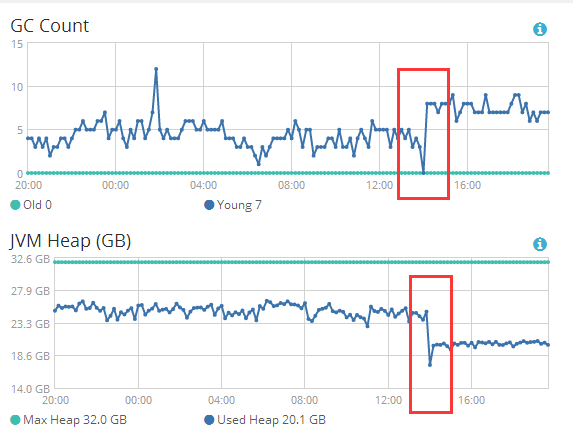Click the JVM Heap info icon
Screen dimensions: 573x437
pos(540,244)
